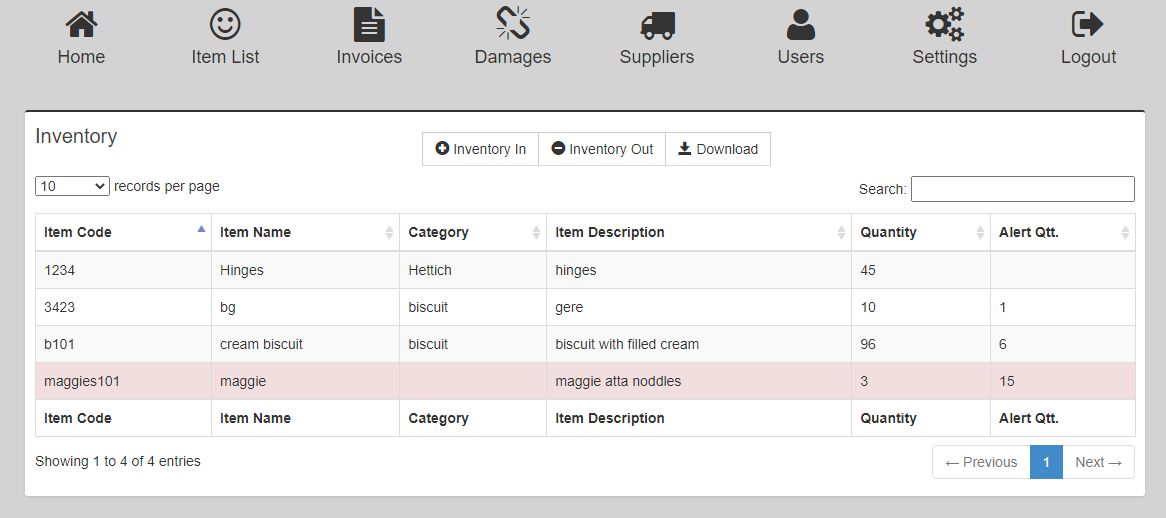Click the Next page link
The height and width of the screenshot is (518, 1166).
pos(1098,462)
